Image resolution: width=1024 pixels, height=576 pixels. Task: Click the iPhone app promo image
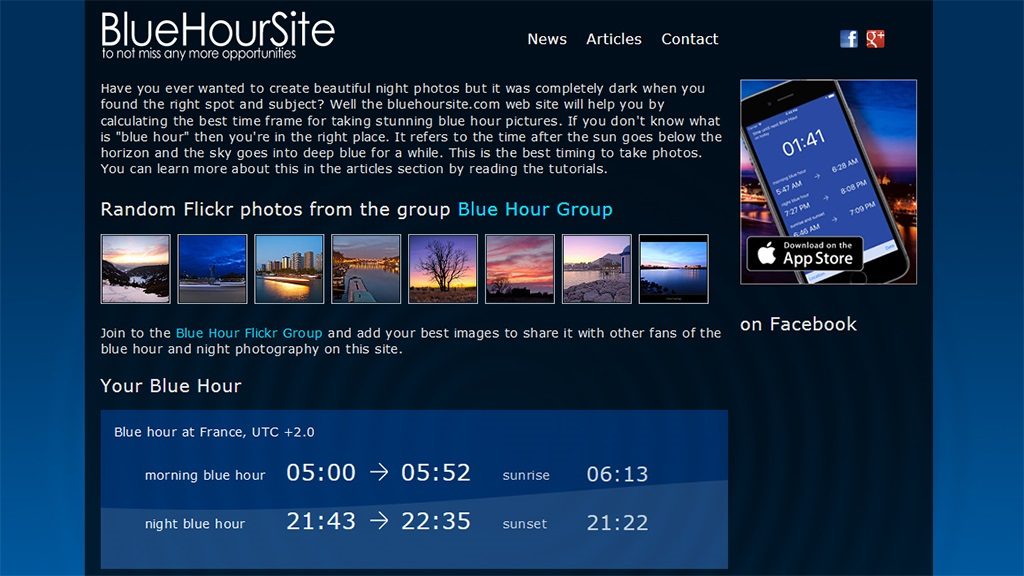pyautogui.click(x=828, y=160)
